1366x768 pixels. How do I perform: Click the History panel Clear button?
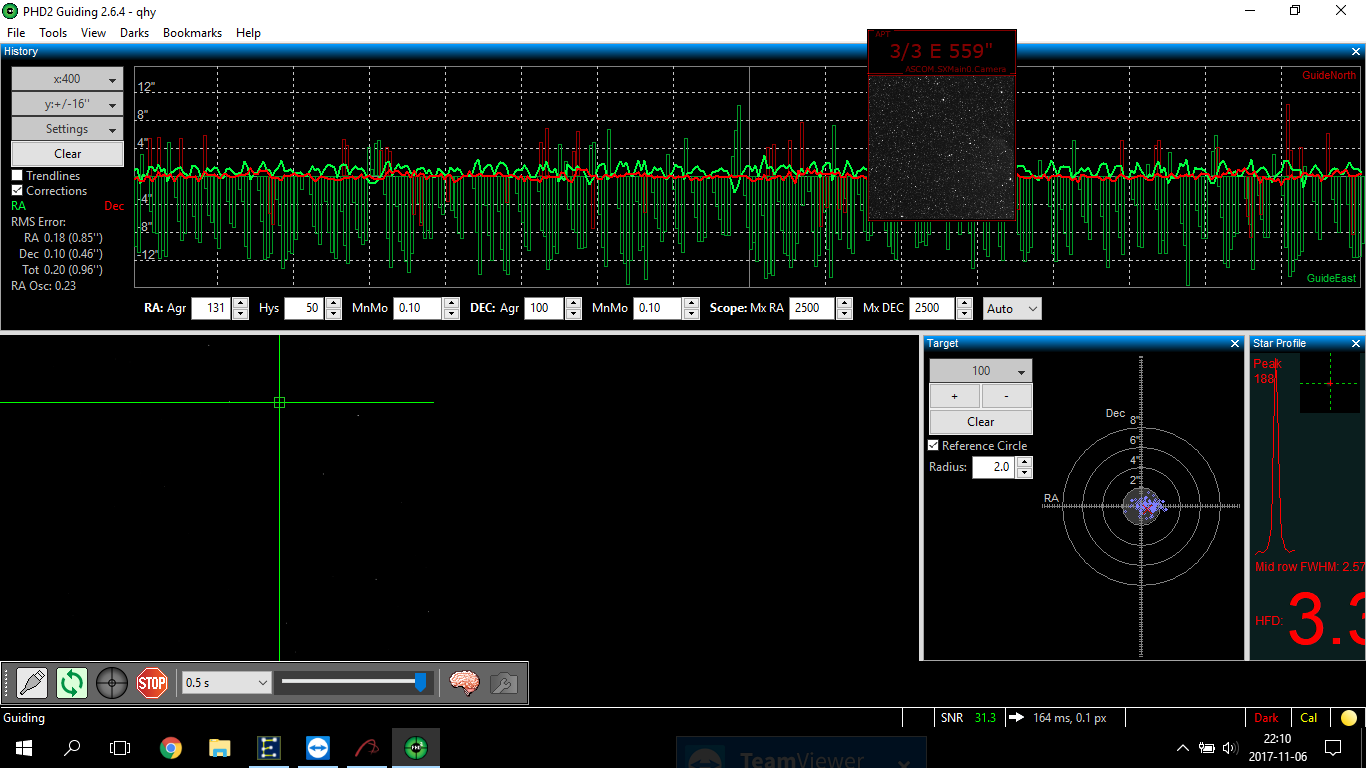click(x=67, y=154)
